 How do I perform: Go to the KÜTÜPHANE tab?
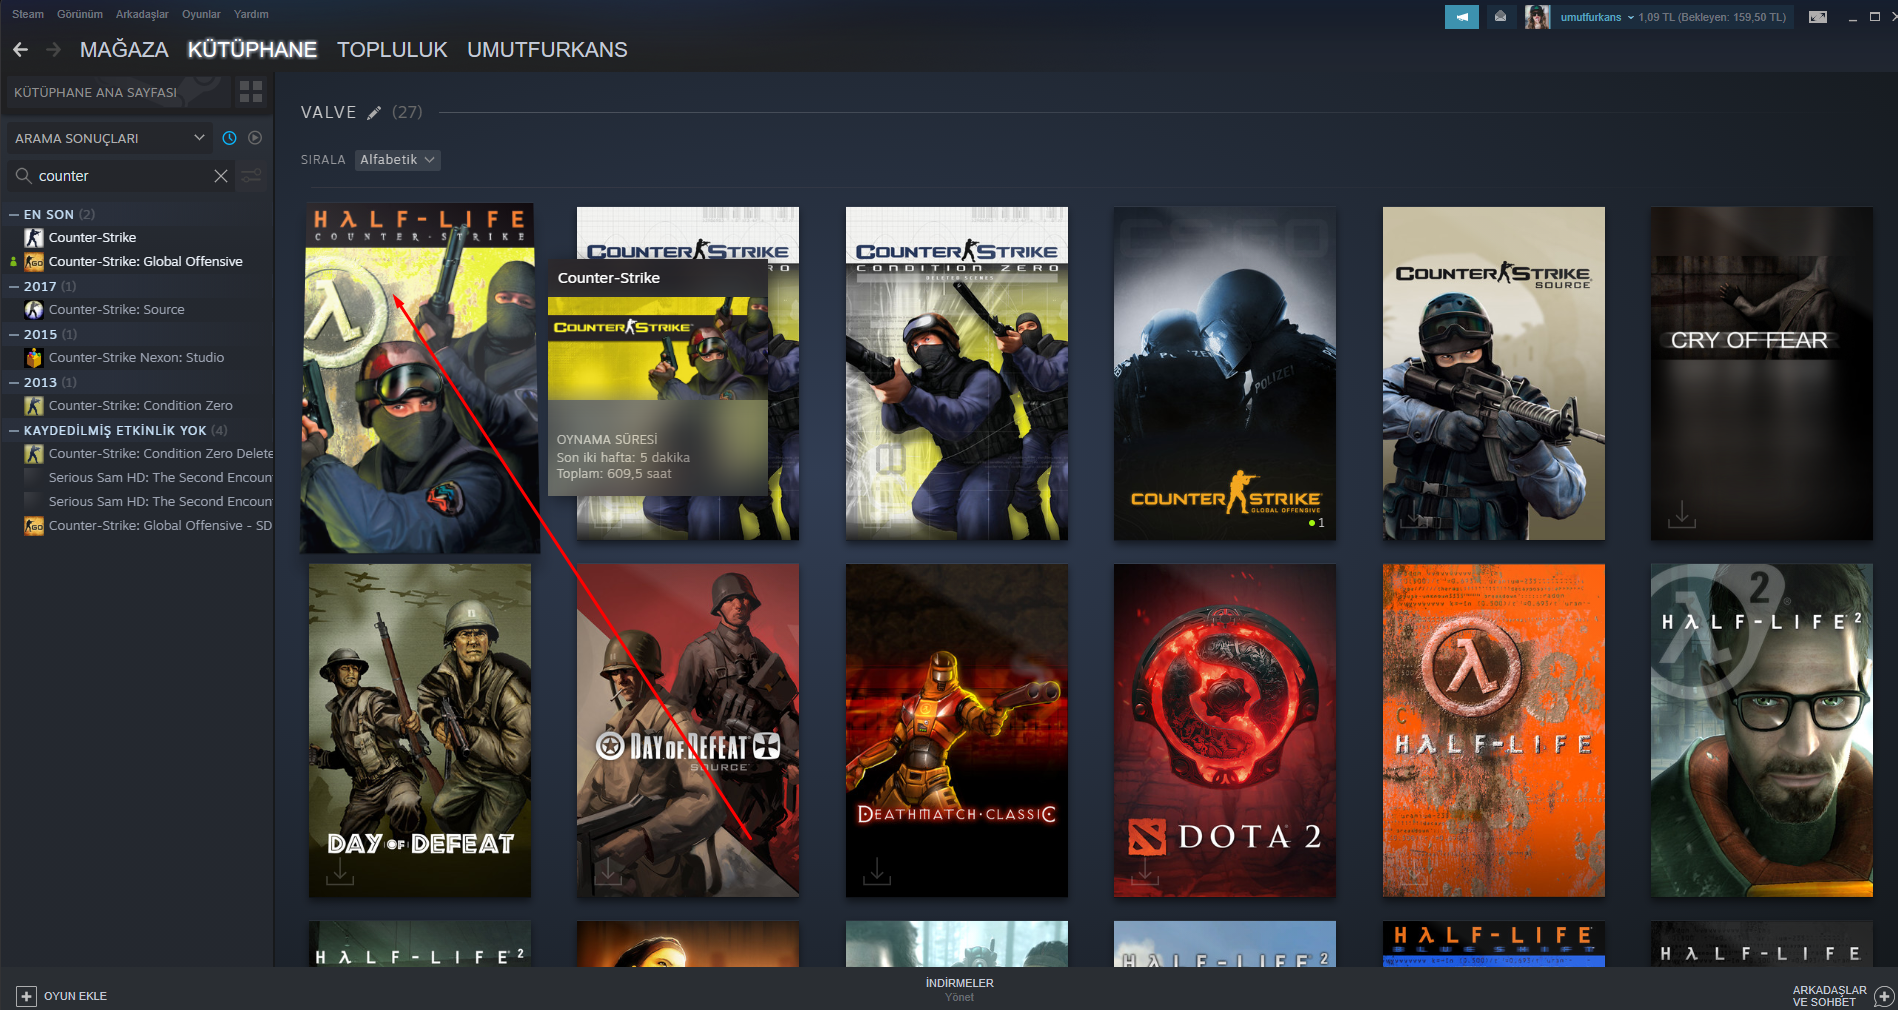point(252,50)
